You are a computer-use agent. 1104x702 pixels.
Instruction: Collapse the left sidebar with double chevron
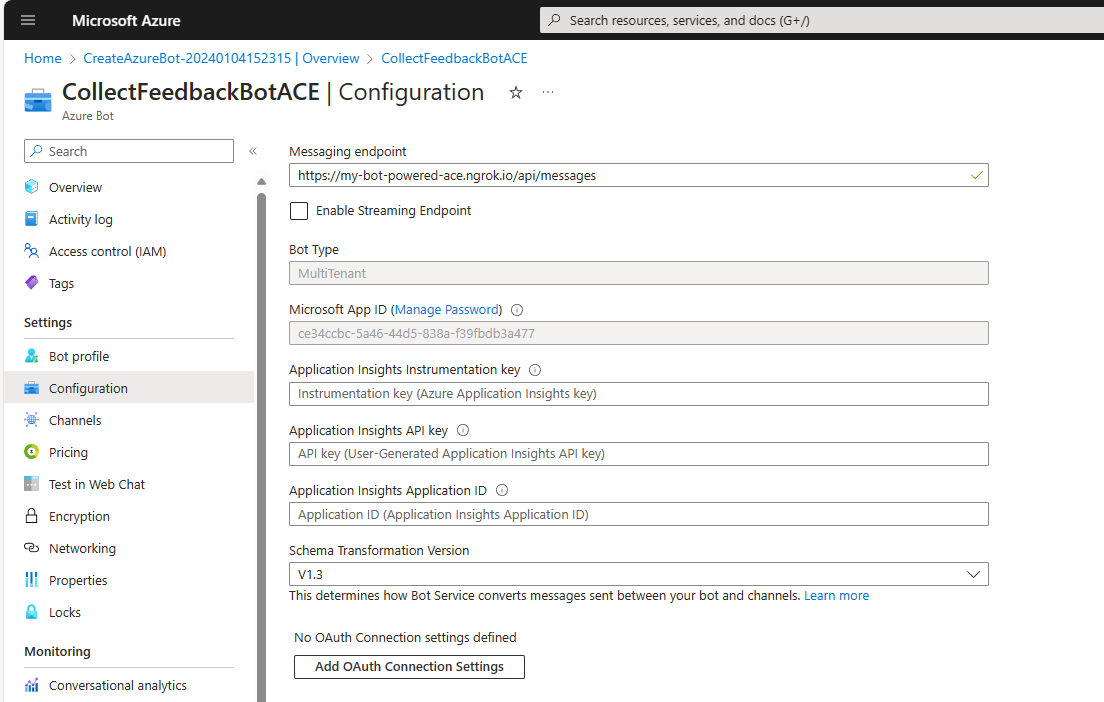pos(253,151)
